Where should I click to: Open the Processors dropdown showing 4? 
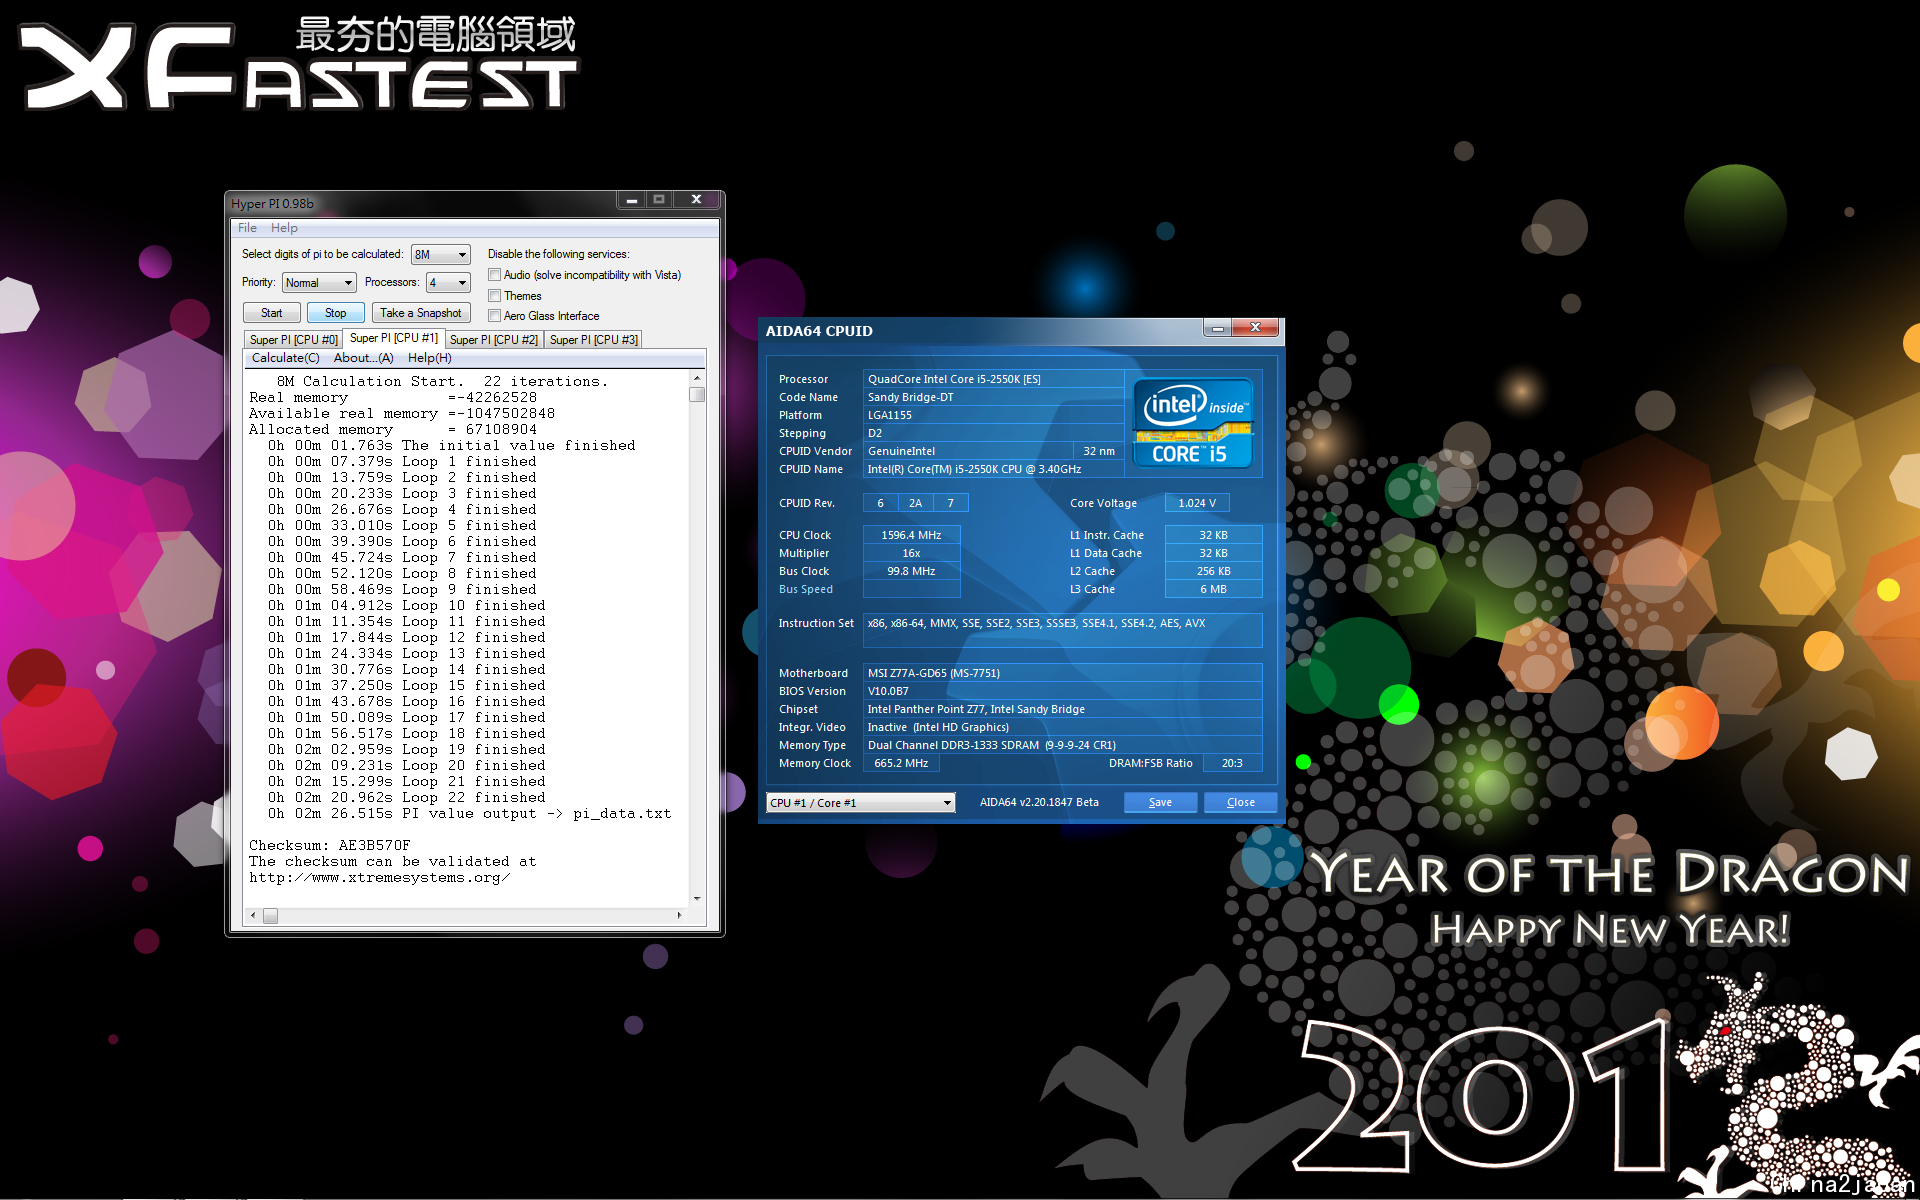click(x=448, y=283)
